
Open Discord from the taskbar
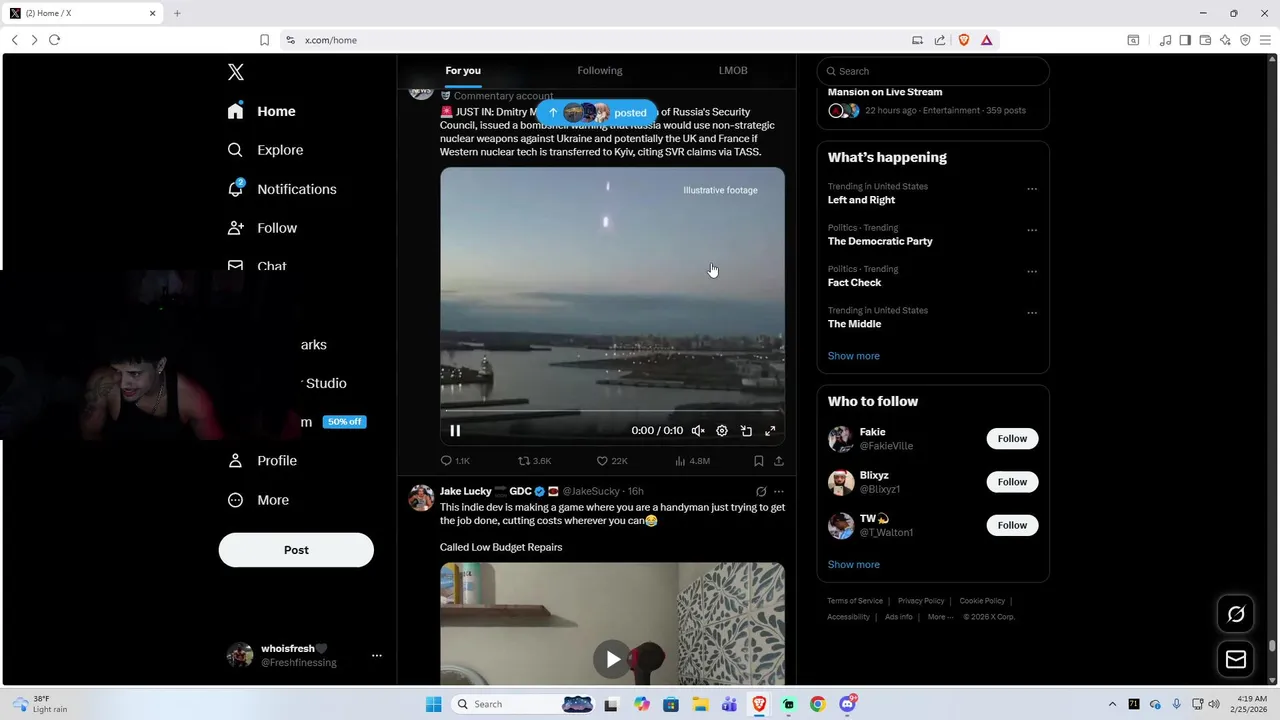[848, 704]
